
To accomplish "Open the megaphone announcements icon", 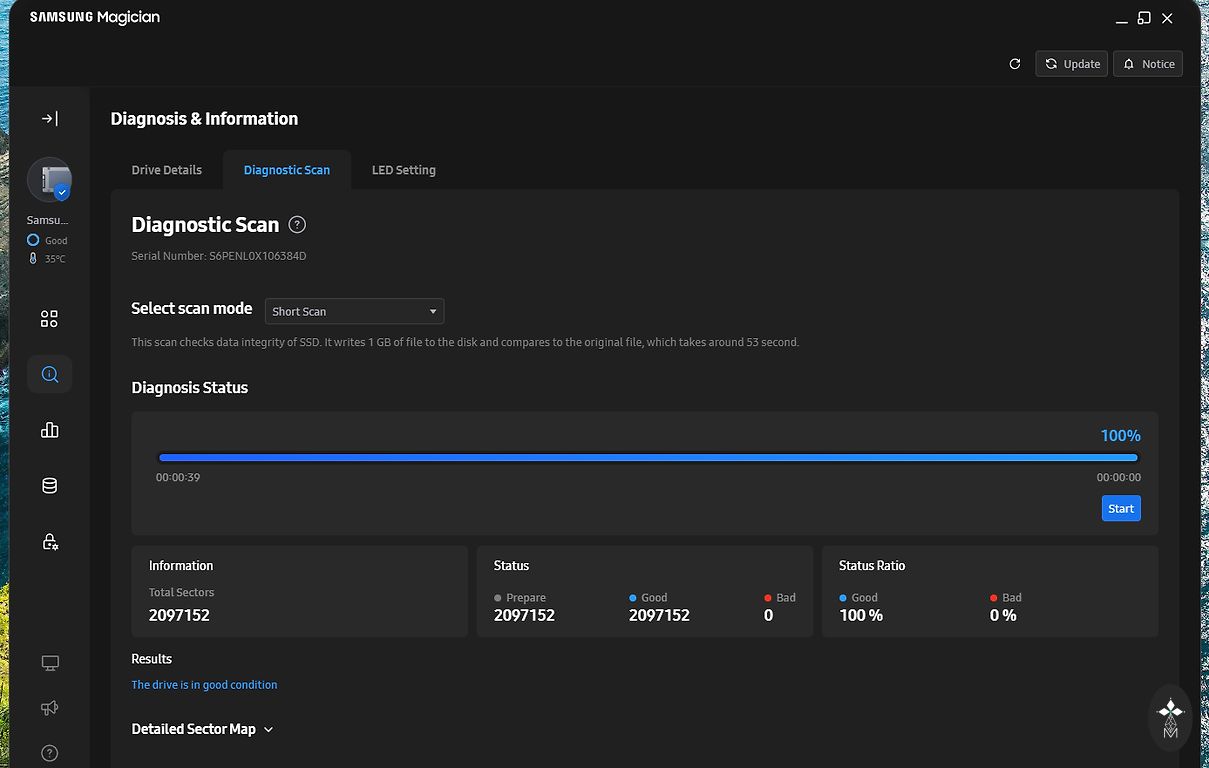I will 49,708.
